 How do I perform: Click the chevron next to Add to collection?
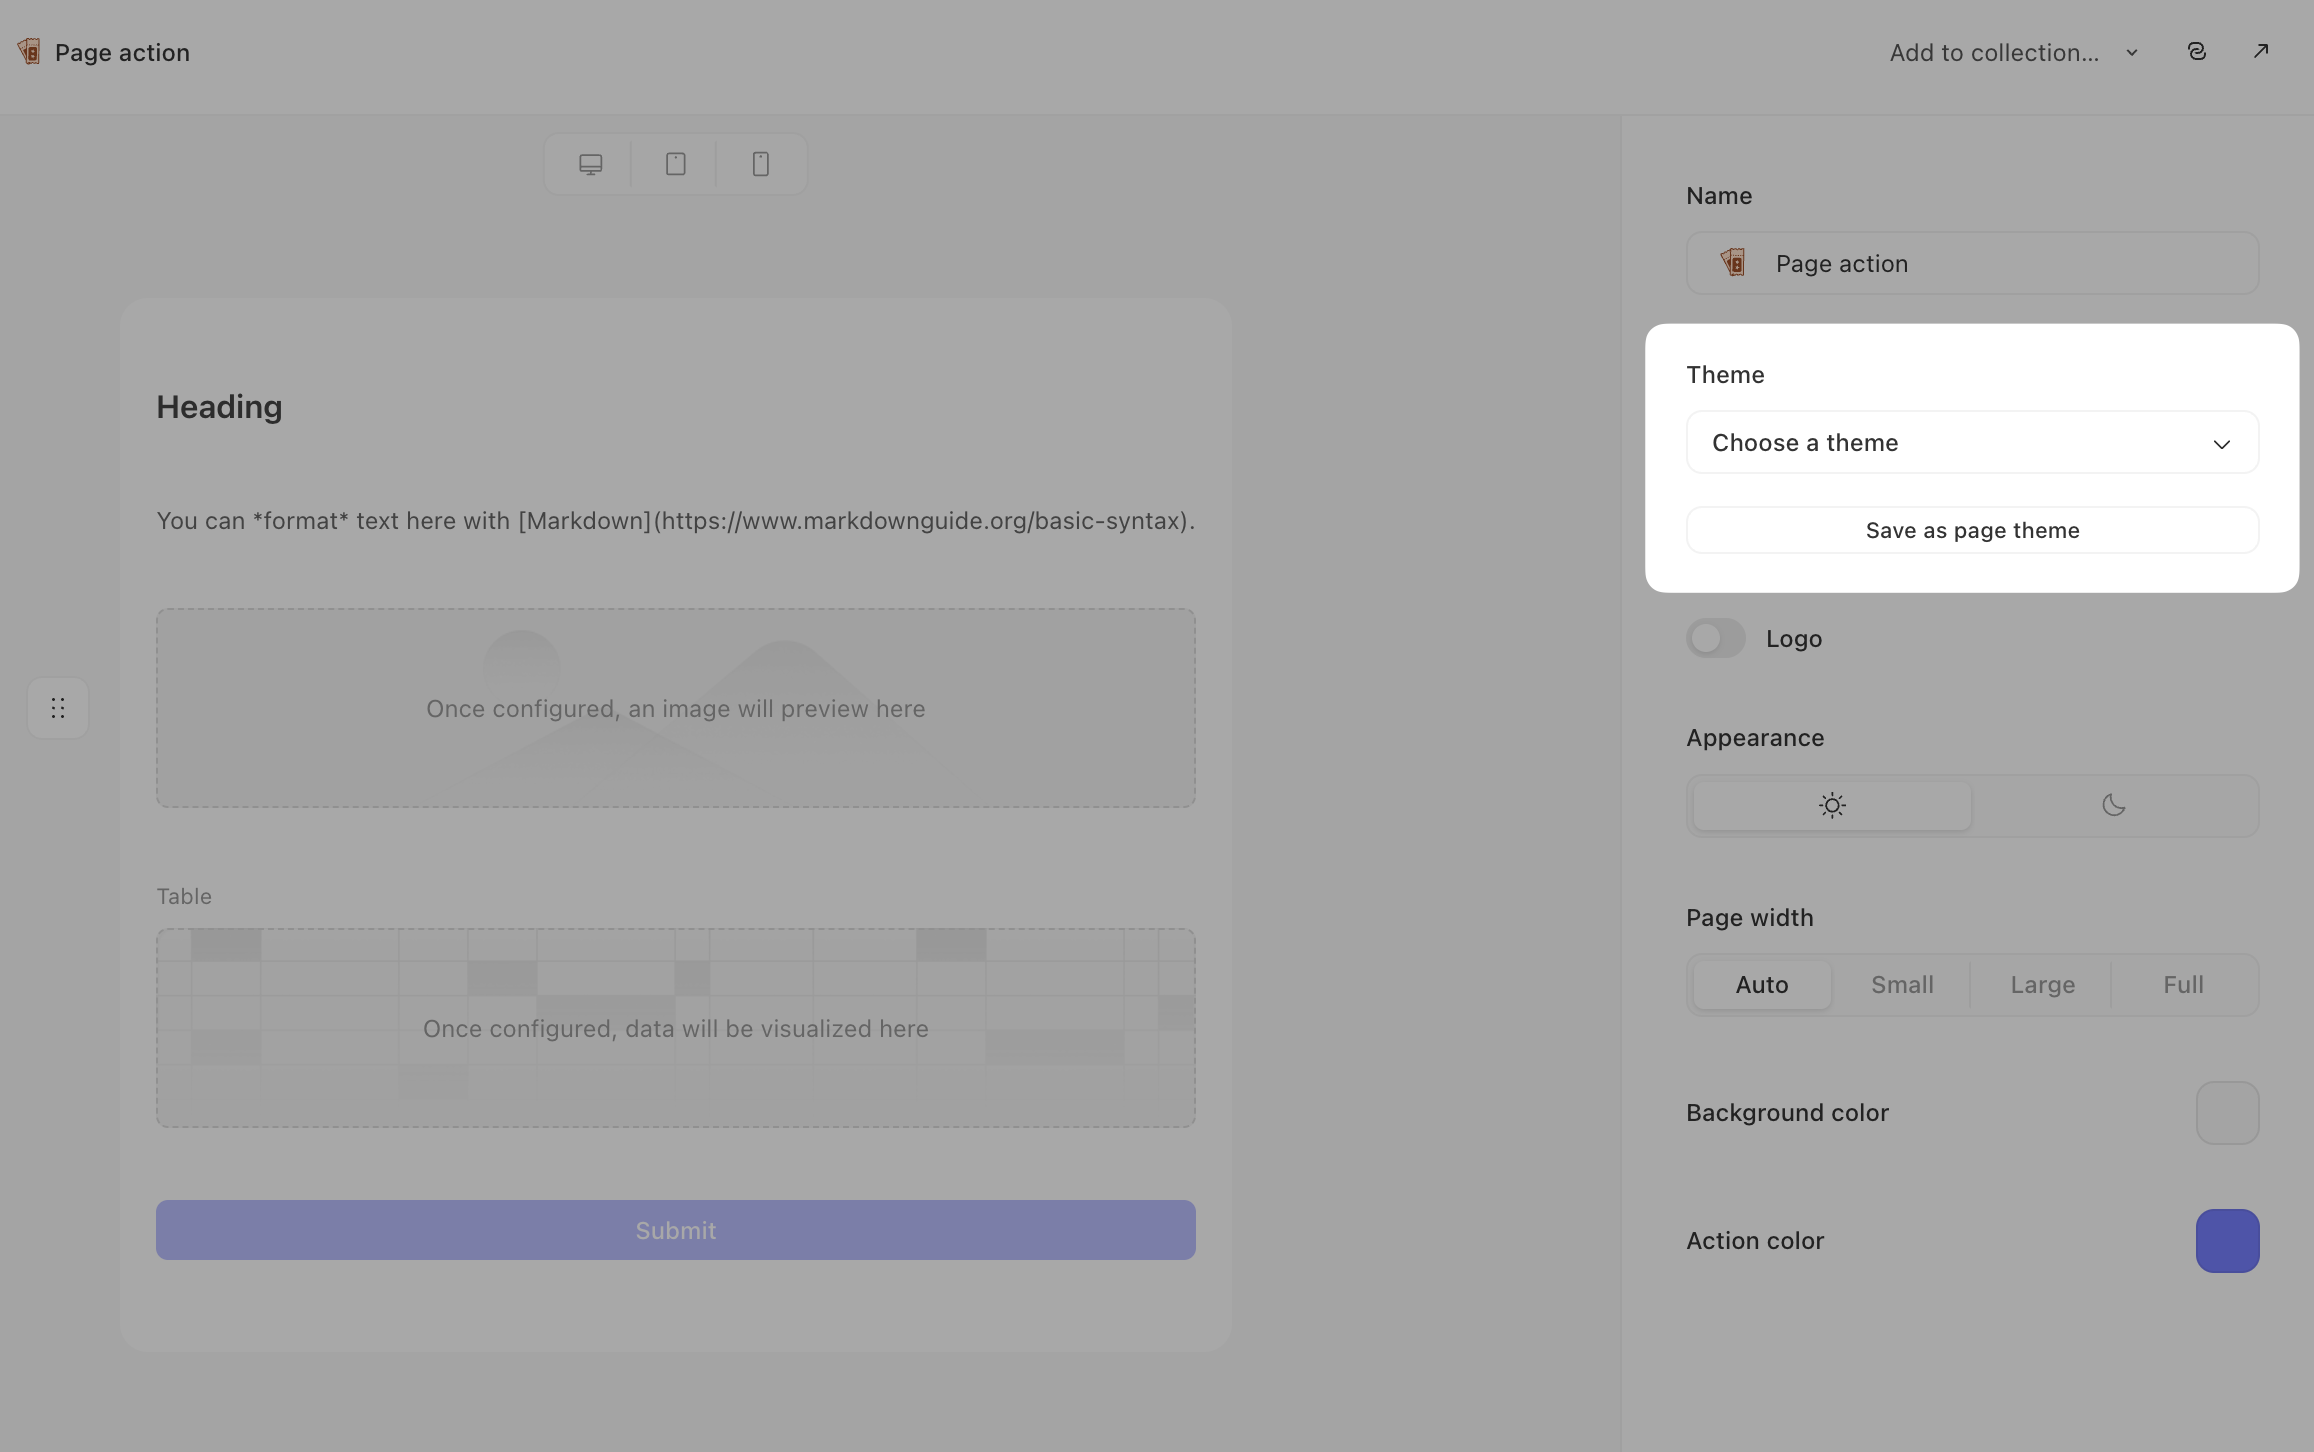point(2131,53)
